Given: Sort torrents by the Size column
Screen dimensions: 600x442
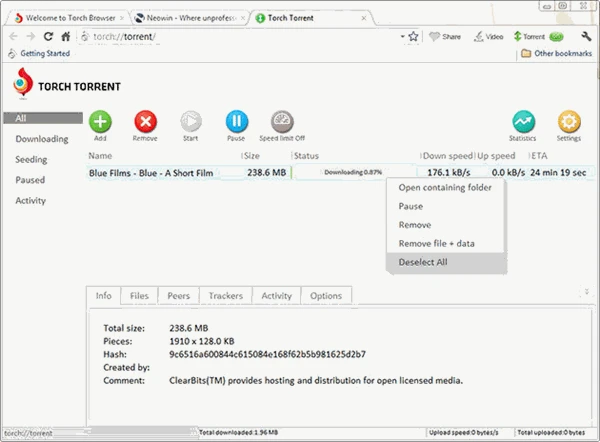Looking at the screenshot, I should click(252, 156).
